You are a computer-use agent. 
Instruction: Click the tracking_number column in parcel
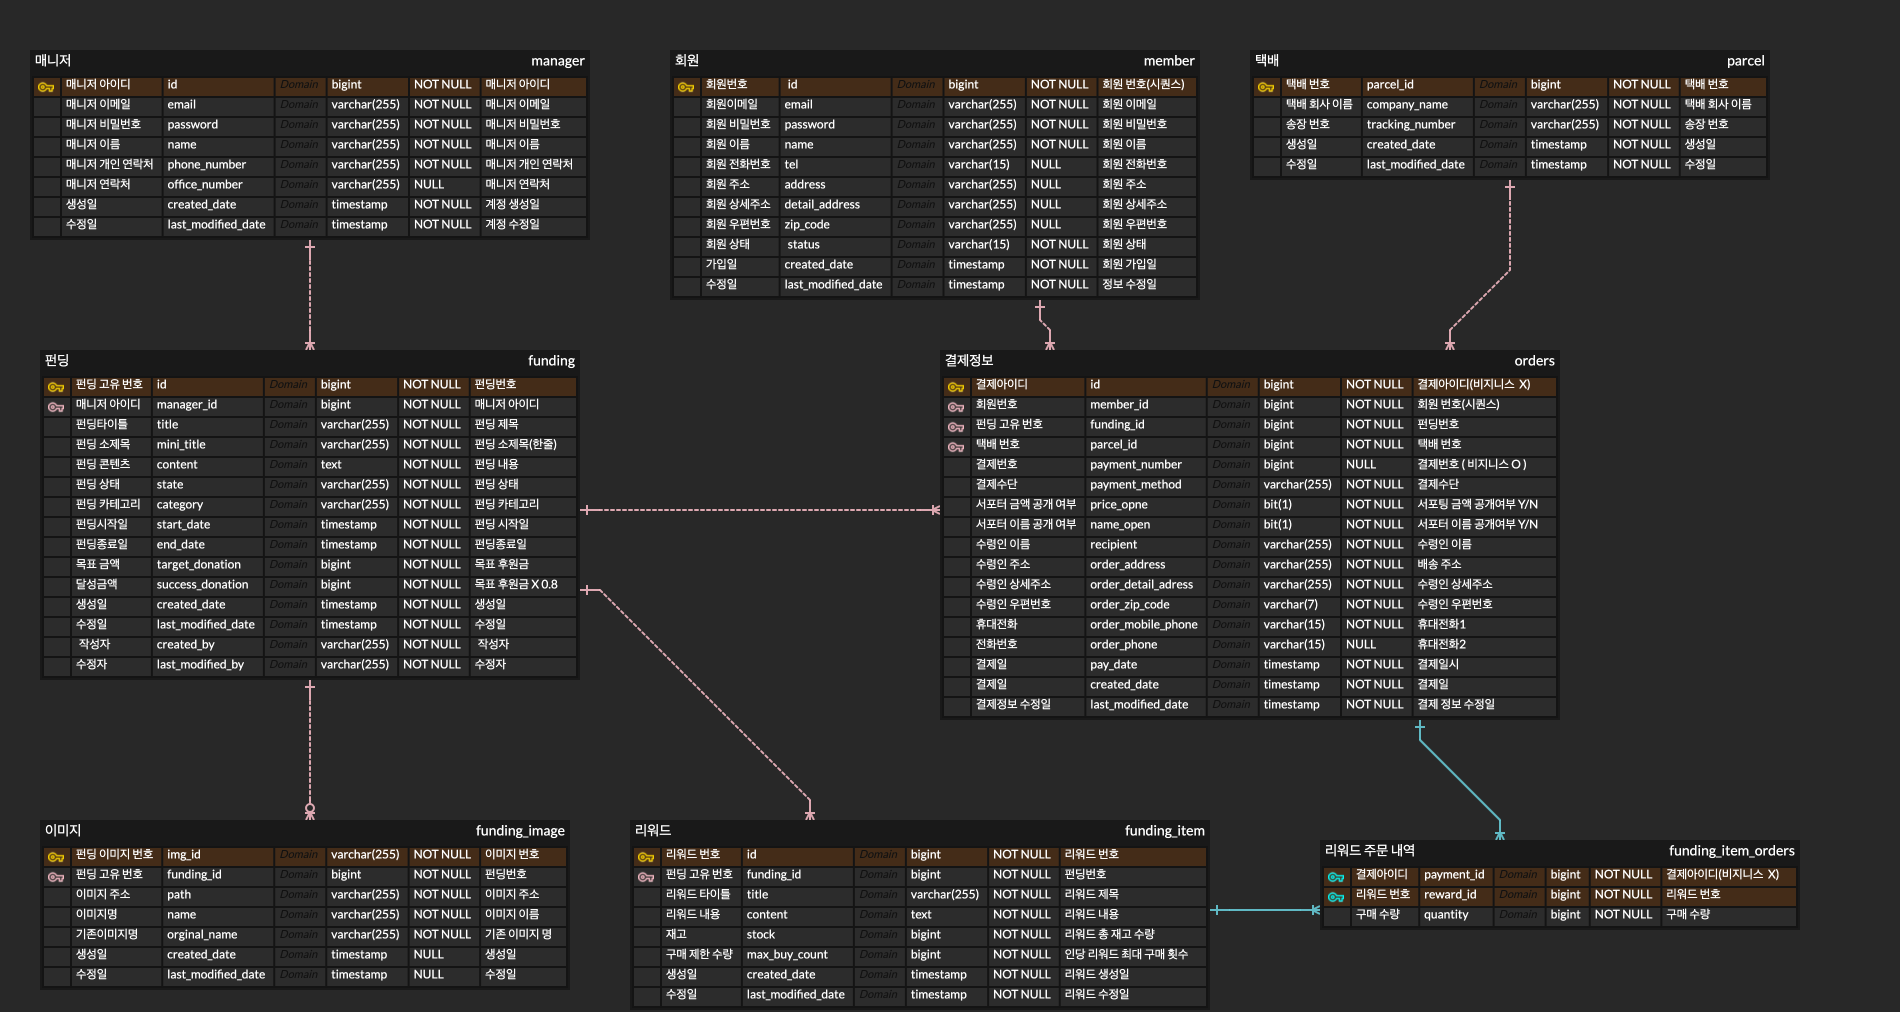pyautogui.click(x=1411, y=125)
